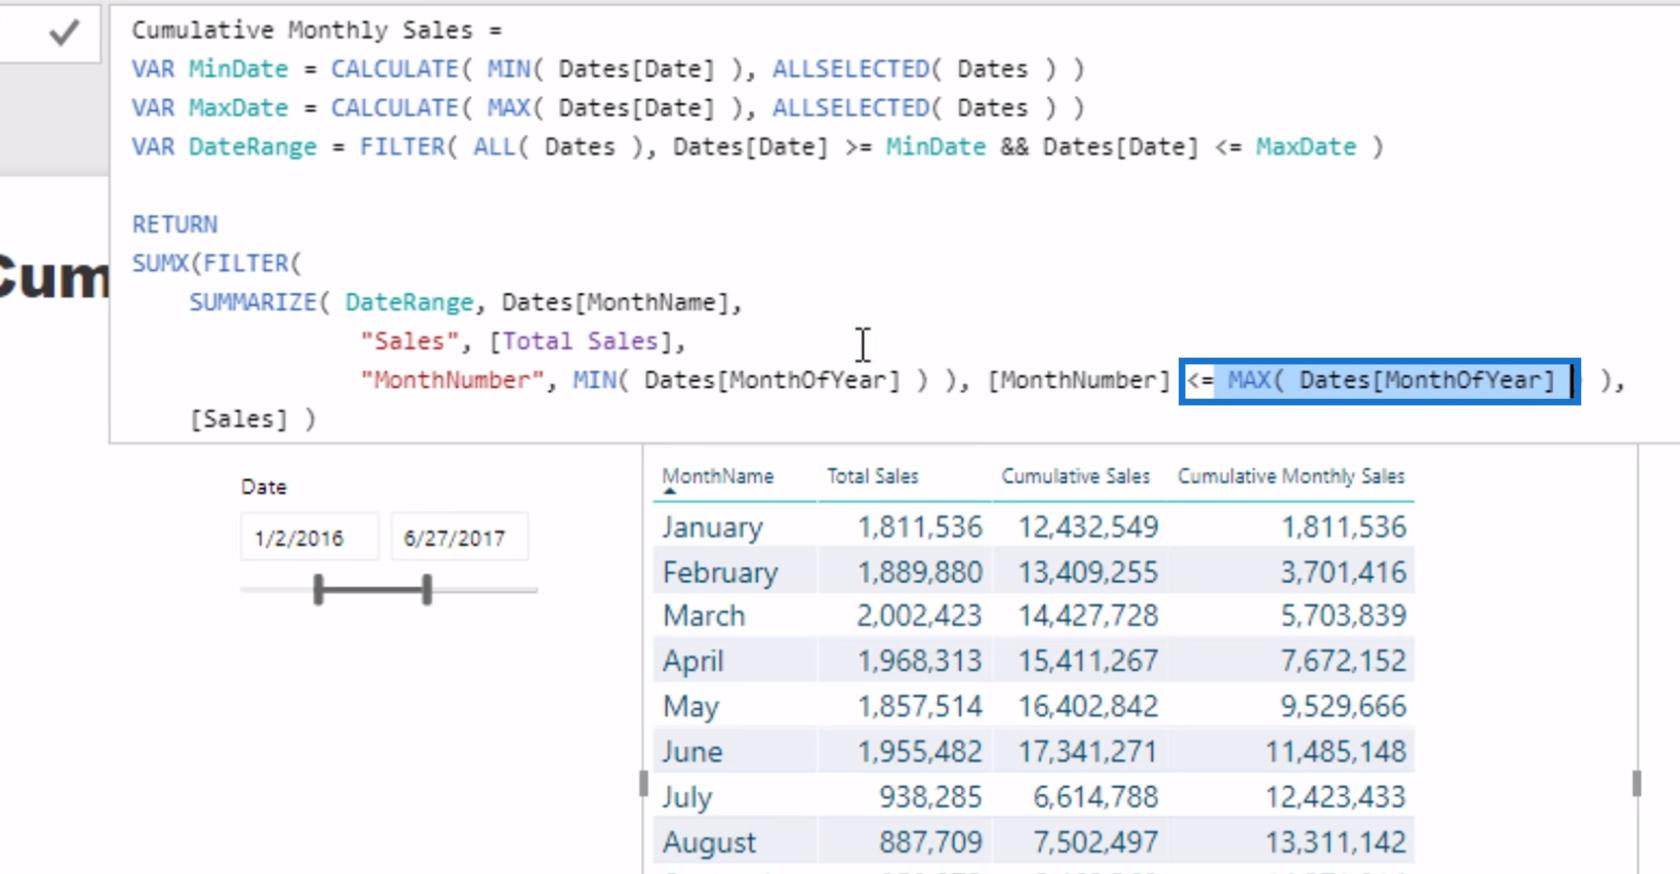Click the Cumulative Monthly Sales value 12,423,433
This screenshot has height=874, width=1680.
pos(1336,797)
